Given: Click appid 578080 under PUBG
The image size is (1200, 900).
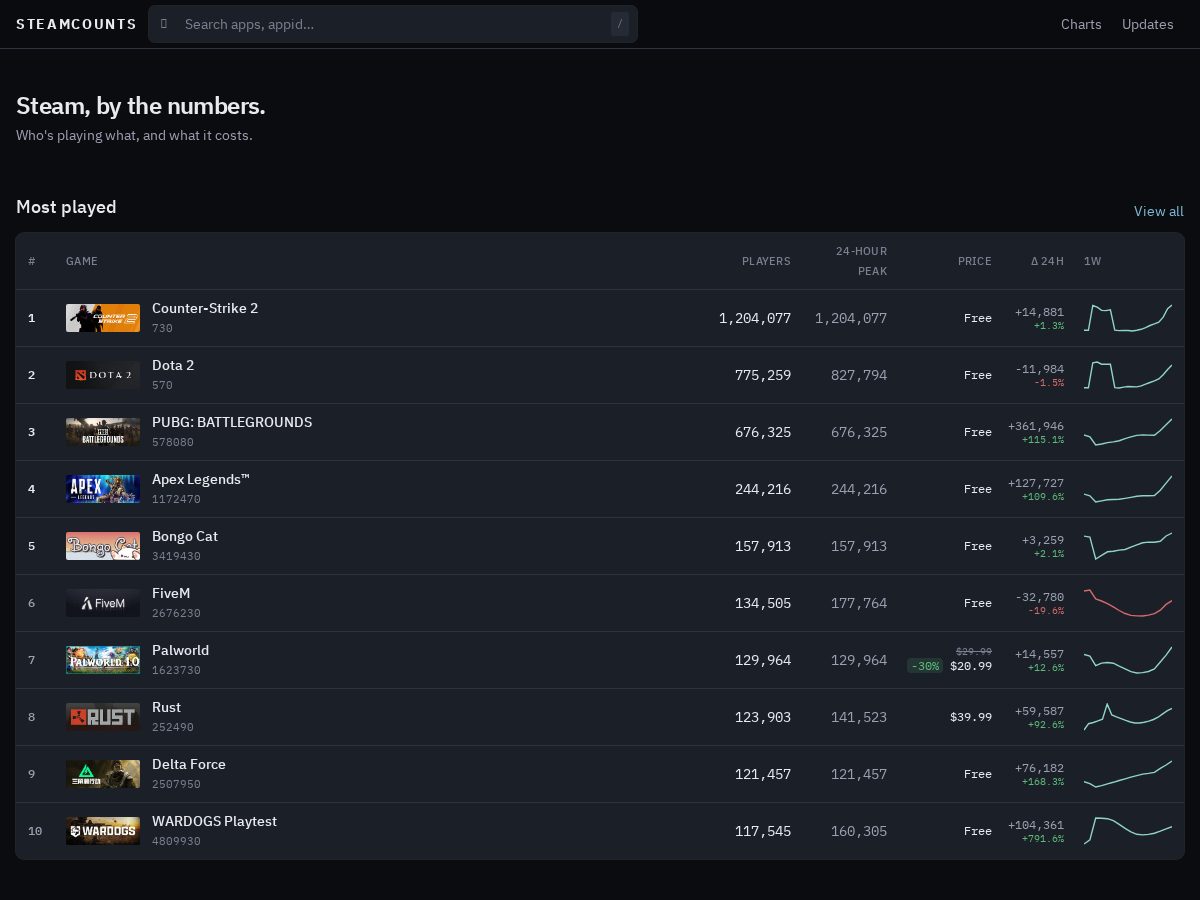Looking at the screenshot, I should click(173, 442).
